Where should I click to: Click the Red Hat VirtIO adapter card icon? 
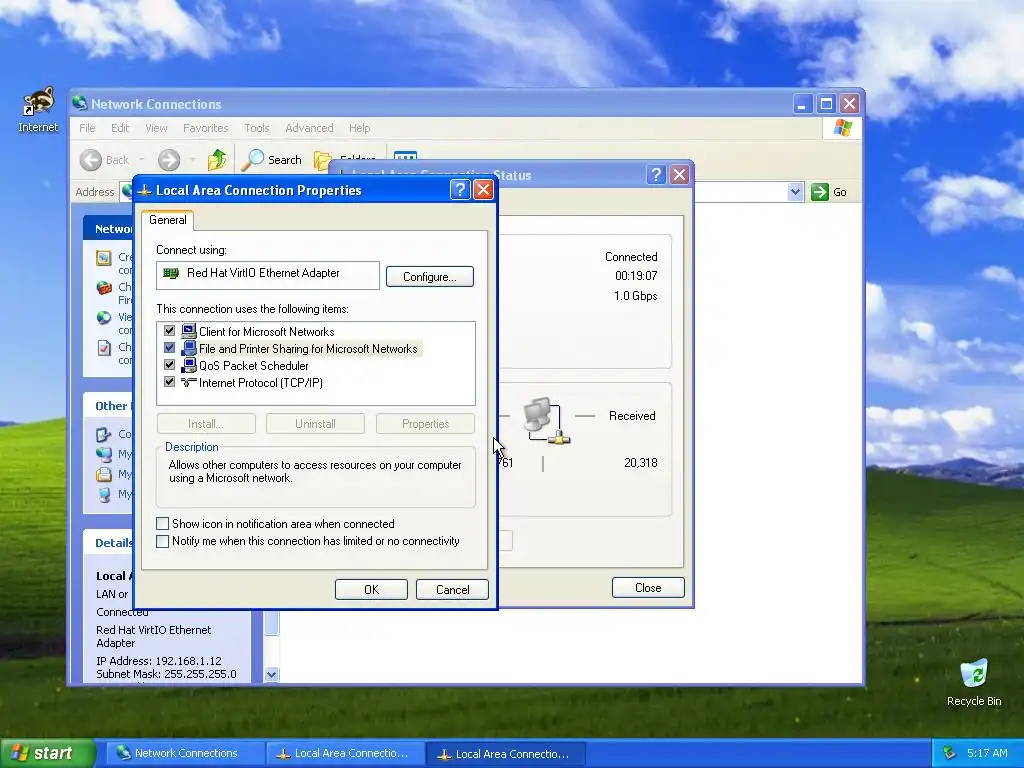(171, 273)
